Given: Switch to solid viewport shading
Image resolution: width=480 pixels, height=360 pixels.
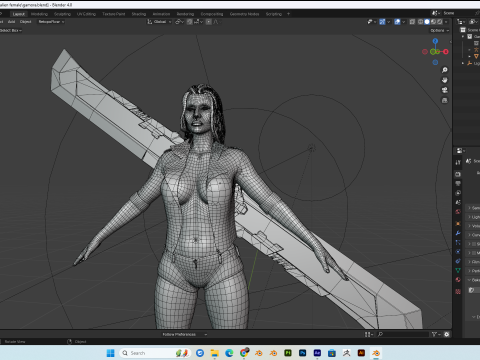Looking at the screenshot, I should [x=427, y=22].
